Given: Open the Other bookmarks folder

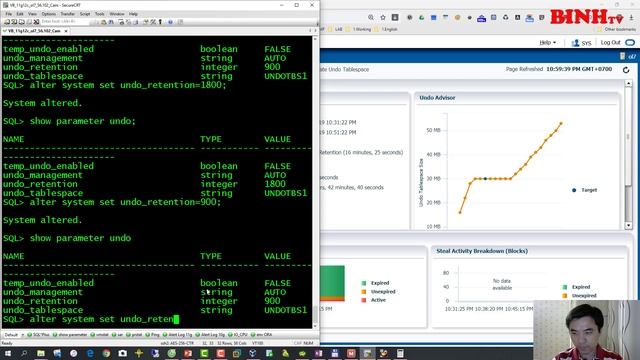Looking at the screenshot, I should 617,29.
